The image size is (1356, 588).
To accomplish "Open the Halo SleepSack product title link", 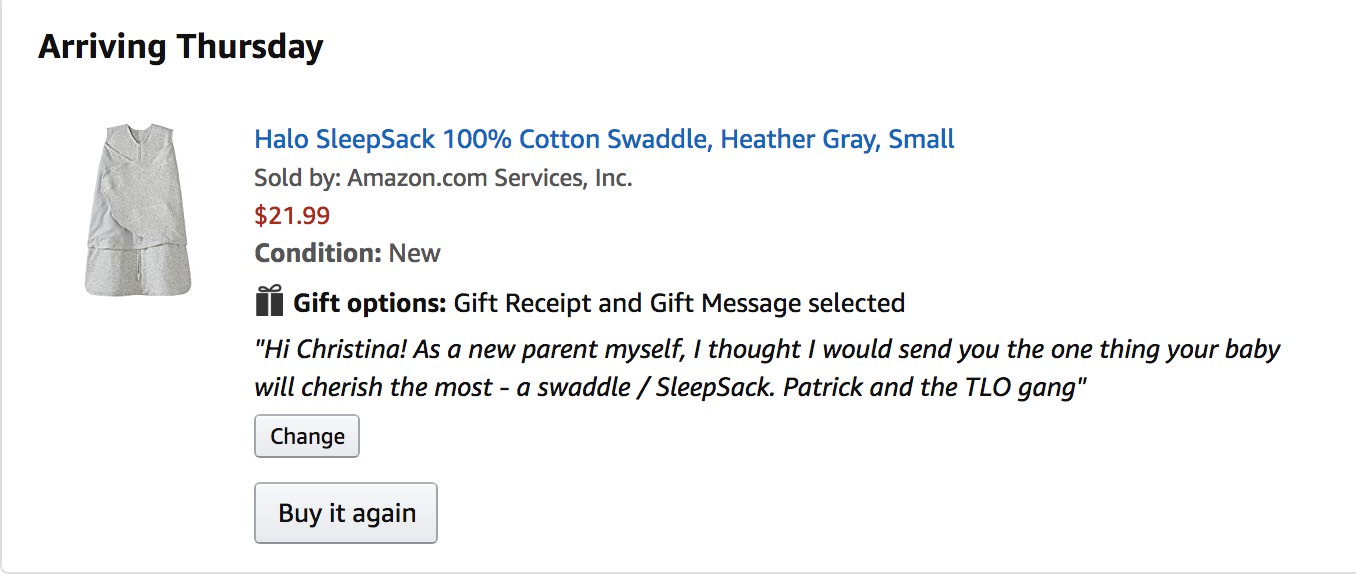I will tap(604, 138).
